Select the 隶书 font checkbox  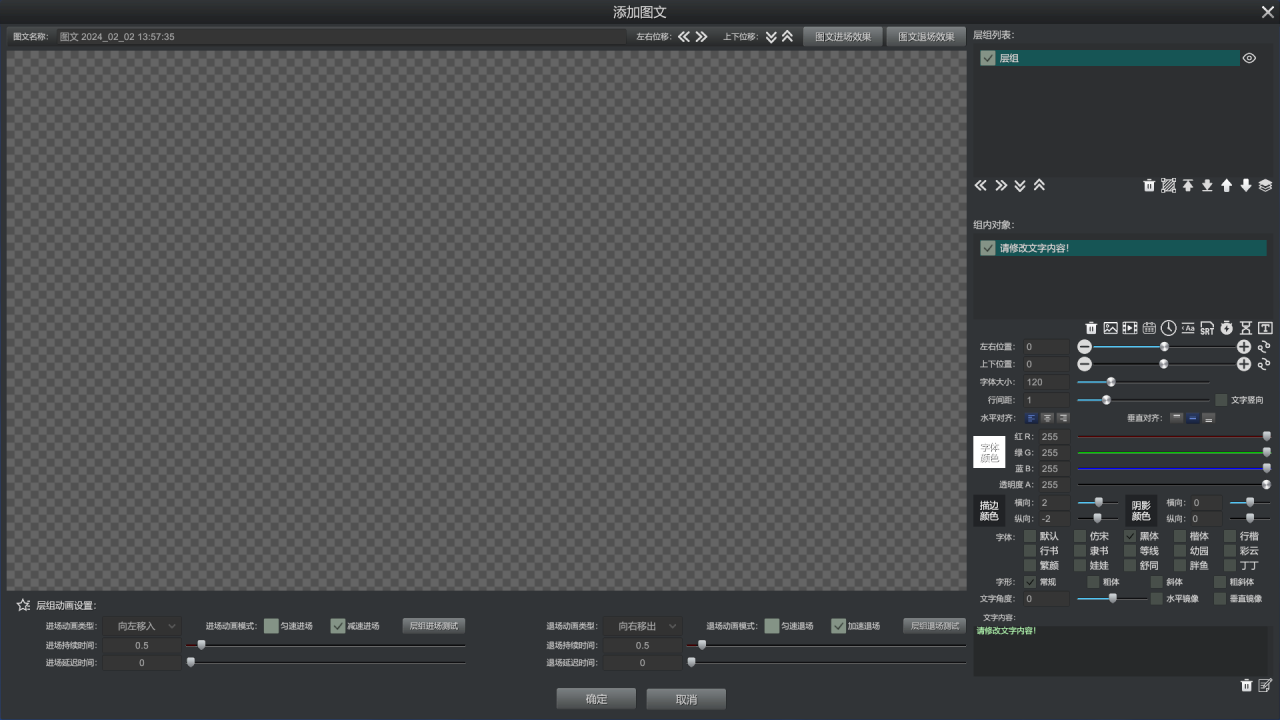[x=1080, y=551]
